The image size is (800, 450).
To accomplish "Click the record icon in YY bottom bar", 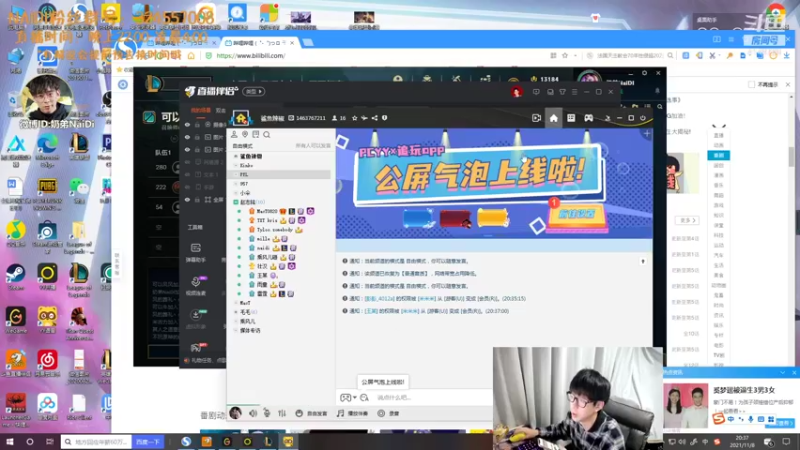I will 381,413.
